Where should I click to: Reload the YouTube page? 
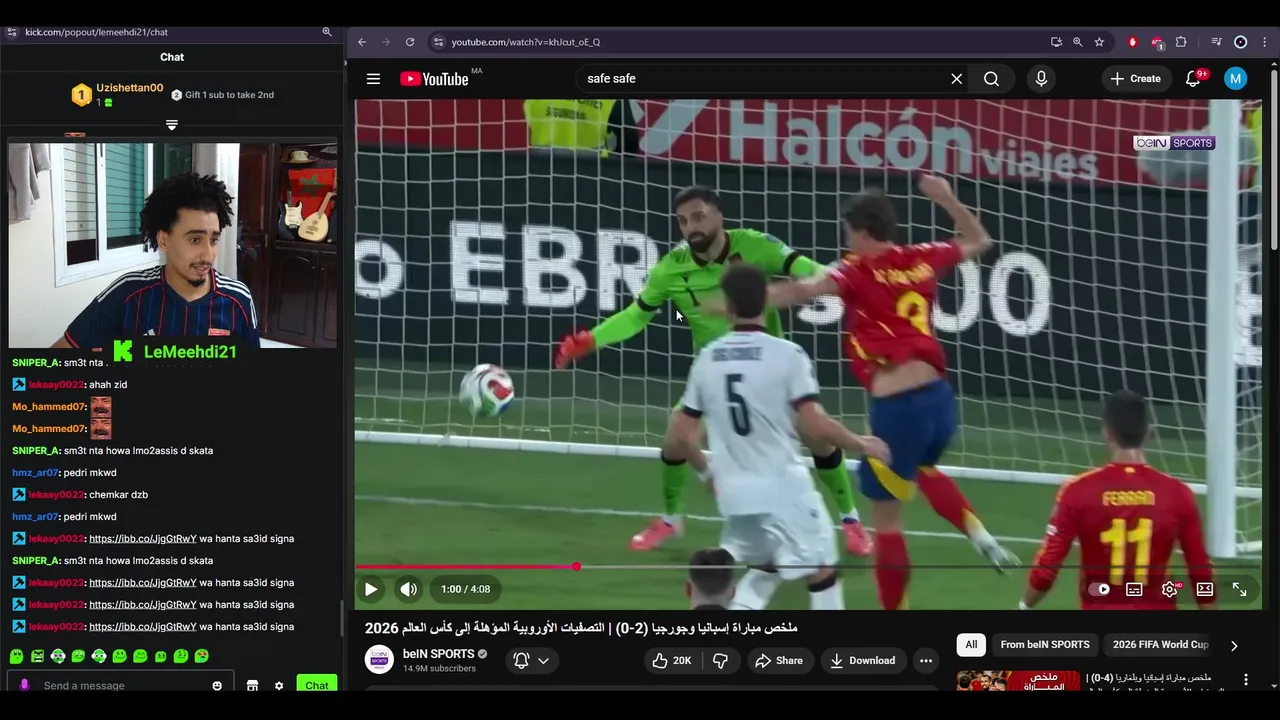pos(410,42)
